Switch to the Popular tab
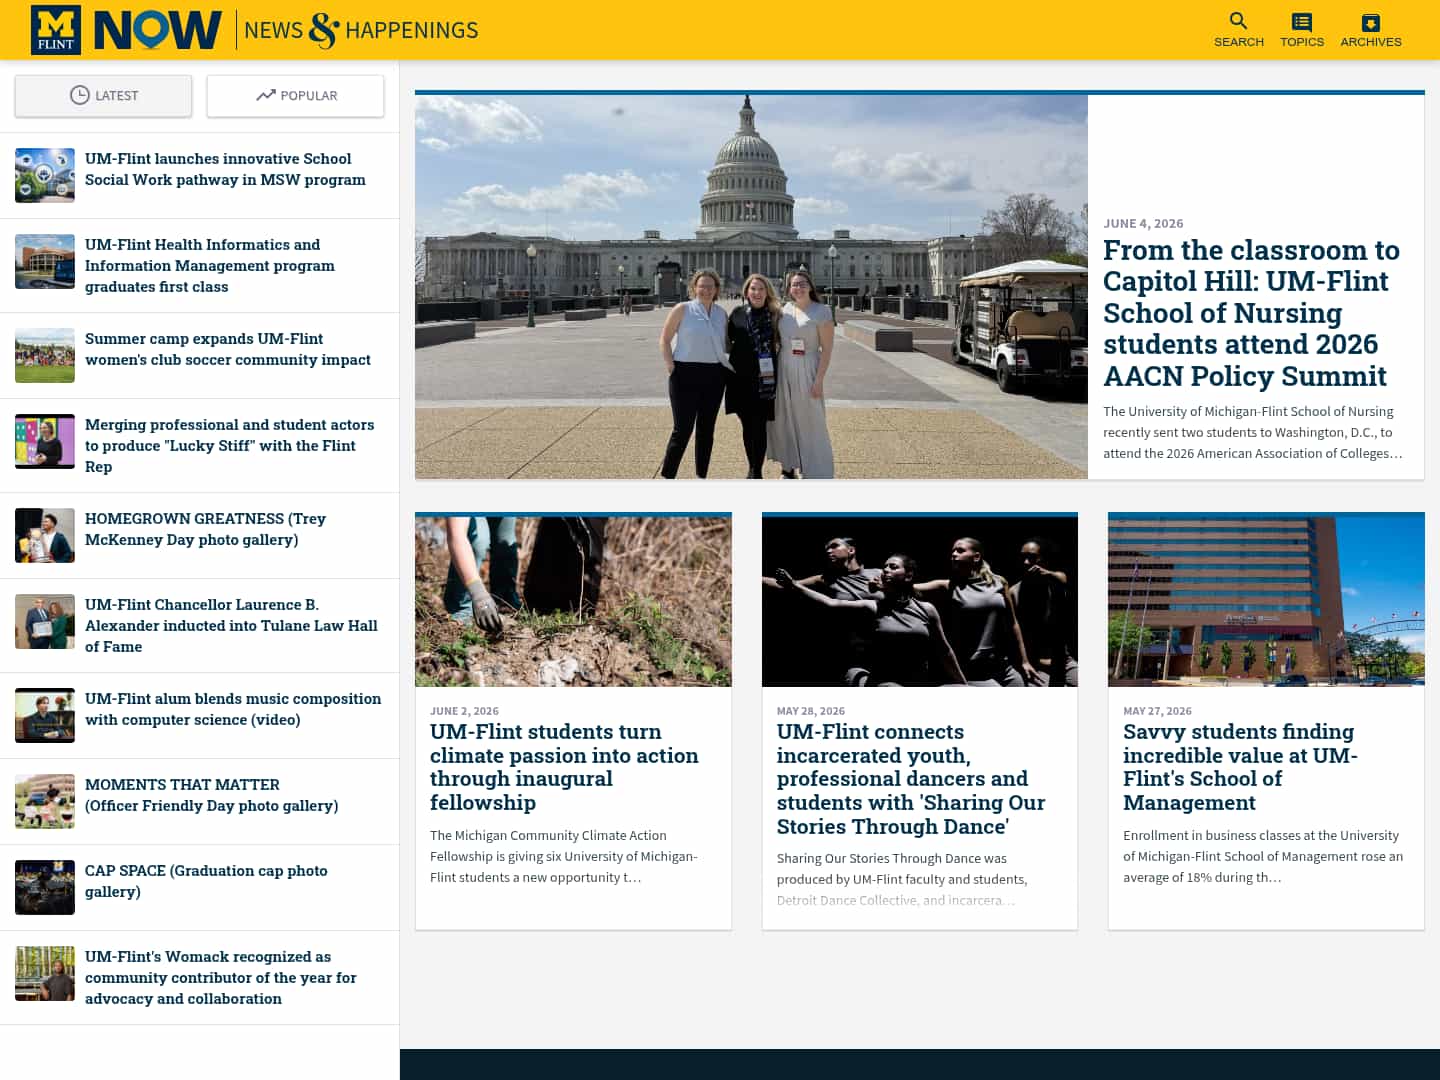 click(295, 96)
